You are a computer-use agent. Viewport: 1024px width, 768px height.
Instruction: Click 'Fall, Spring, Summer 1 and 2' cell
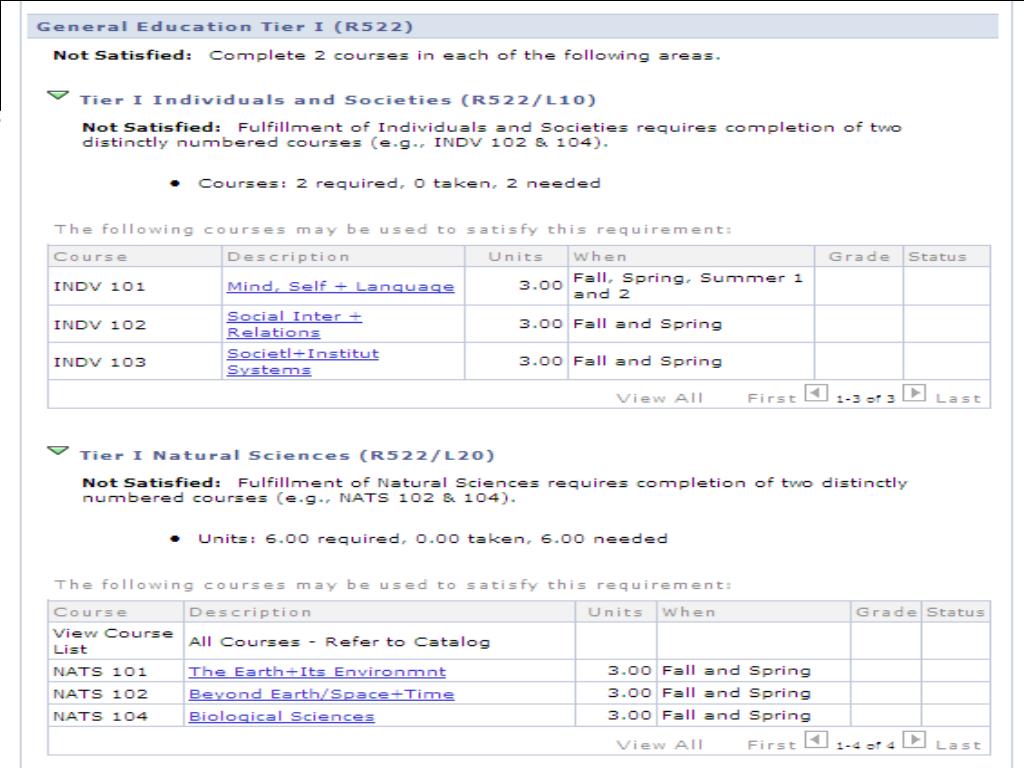(691, 286)
